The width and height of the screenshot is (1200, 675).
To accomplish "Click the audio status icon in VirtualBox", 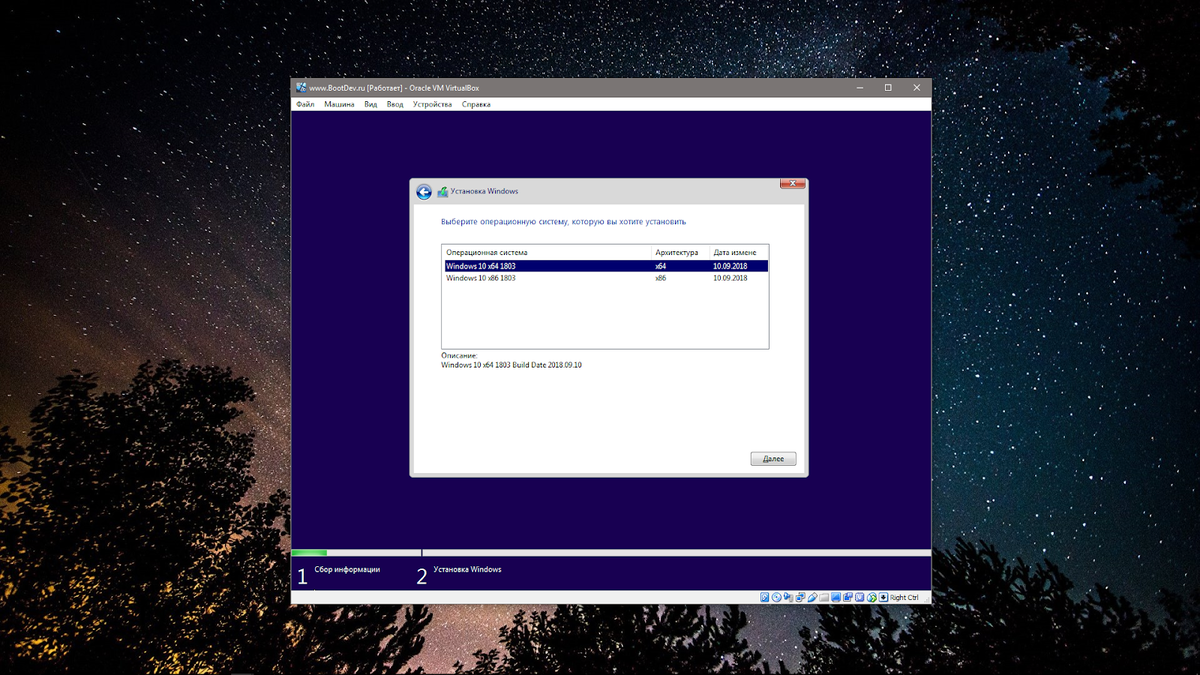I will [788, 597].
